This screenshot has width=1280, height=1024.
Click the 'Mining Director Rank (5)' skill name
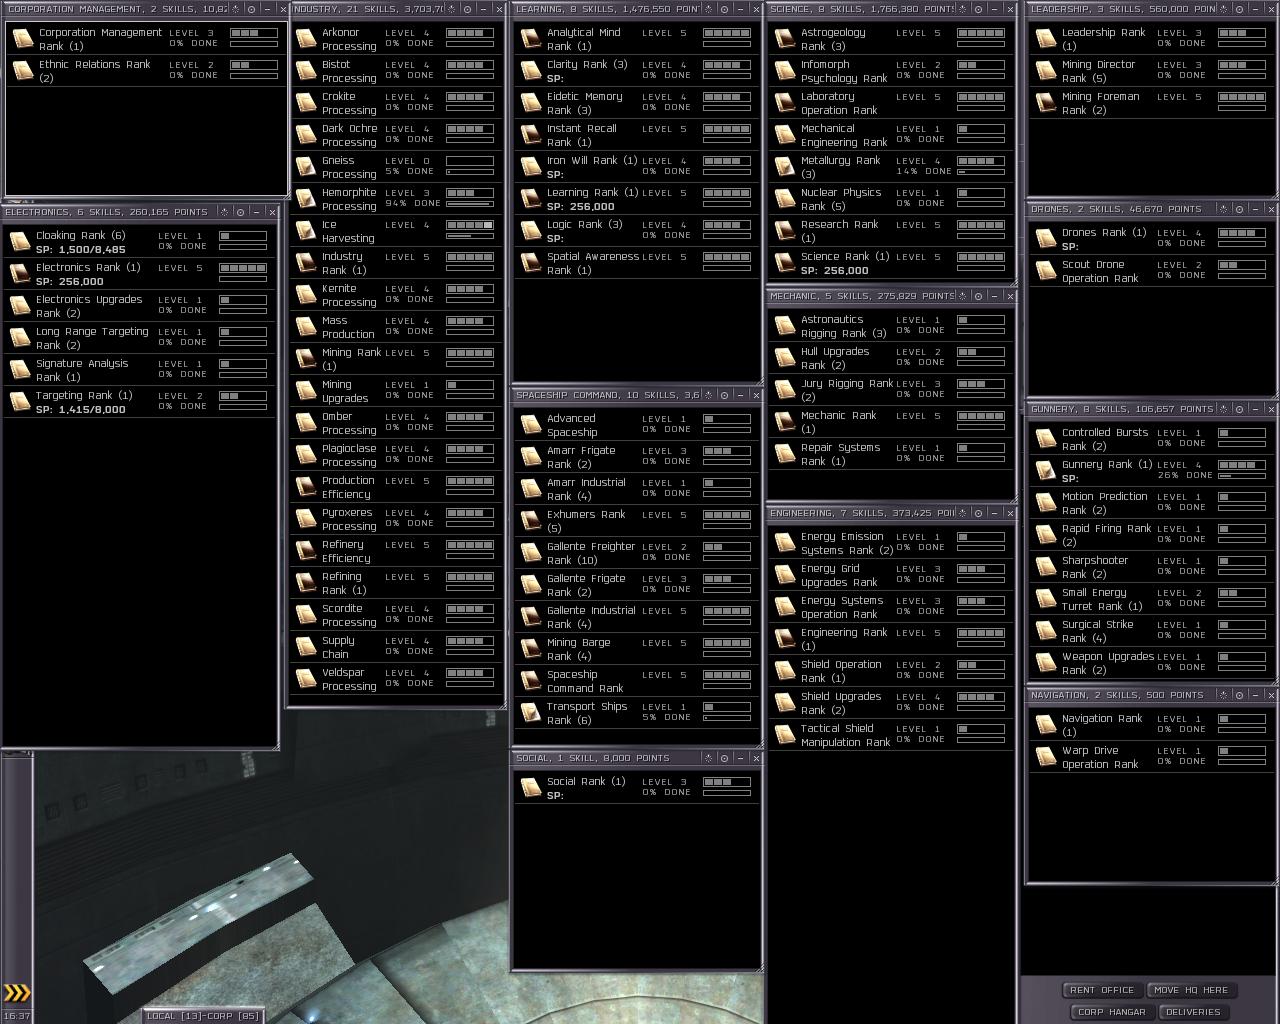[x=1098, y=72]
